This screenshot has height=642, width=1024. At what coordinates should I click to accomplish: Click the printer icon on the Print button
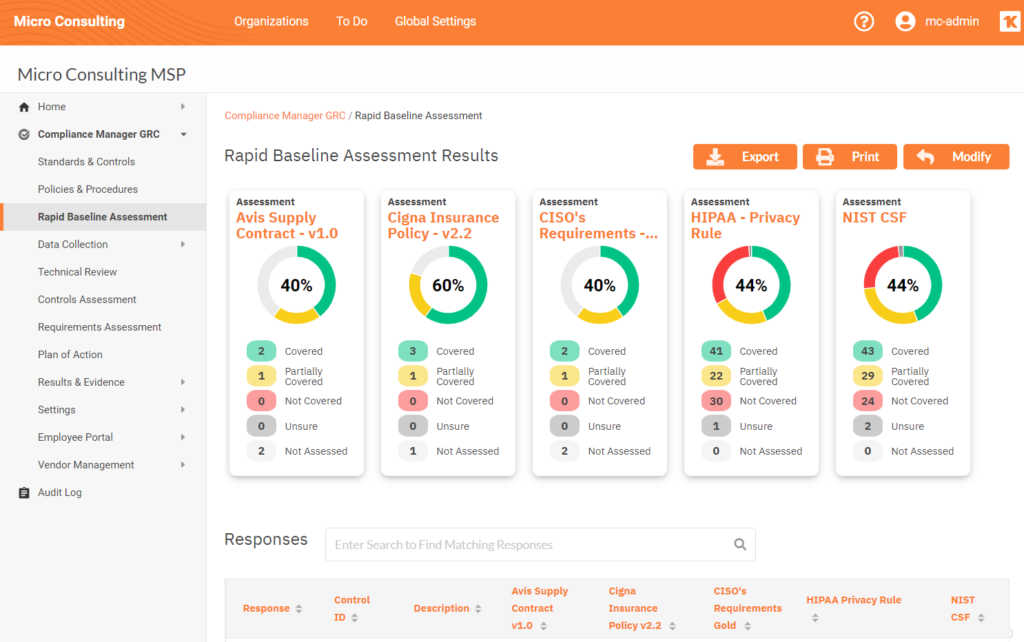[824, 156]
